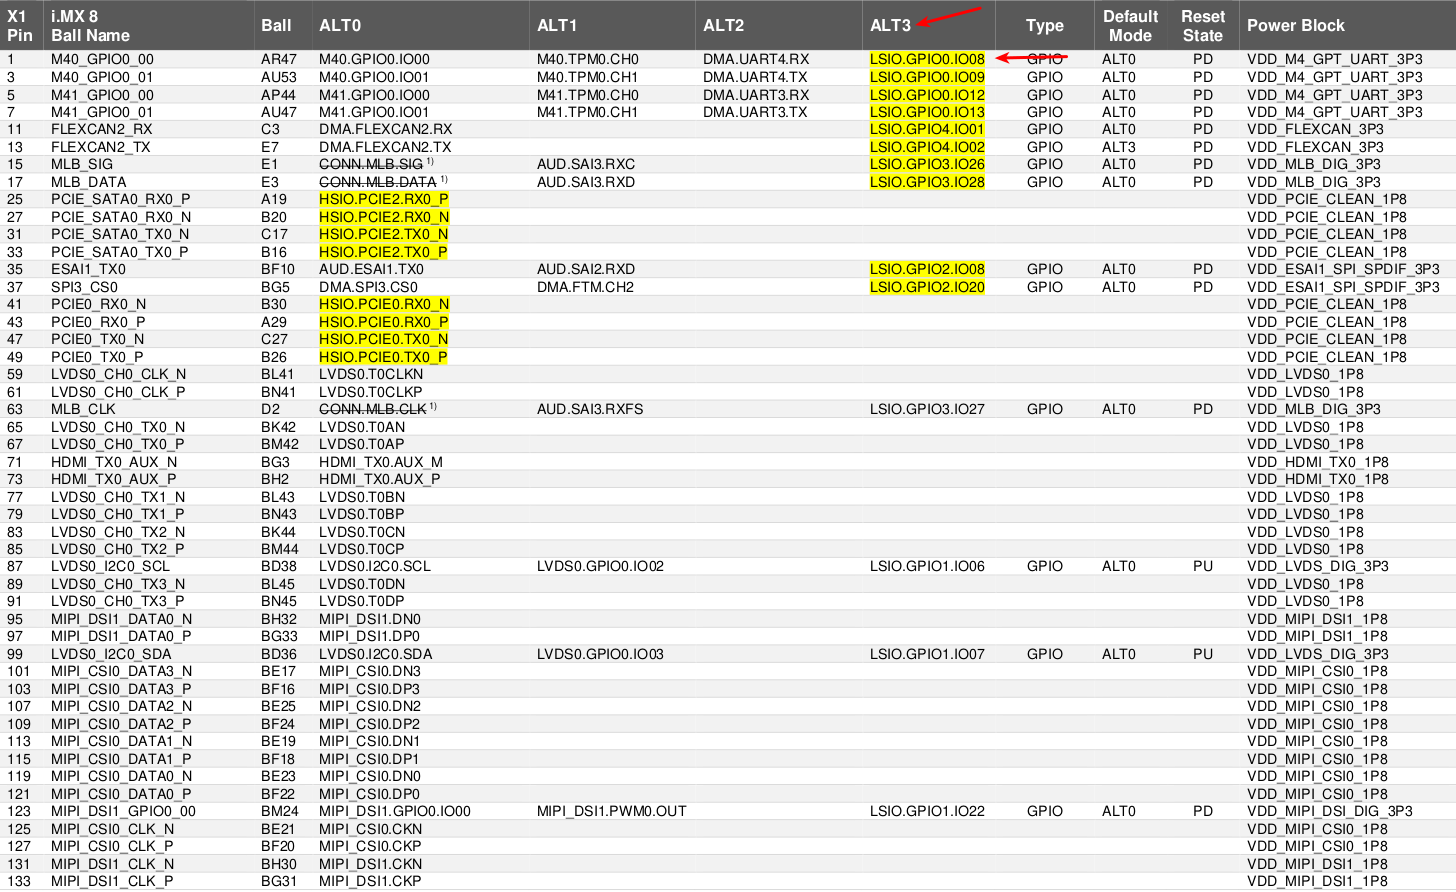
Task: Click power block VDD_MIPI_DSI_DIG_3P3
Action: 1330,811
